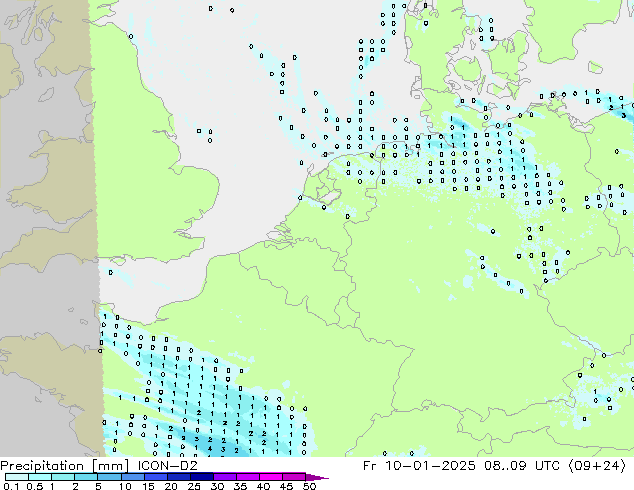Click the legend swatch between 10 and 15
The height and width of the screenshot is (490, 634).
tap(132, 477)
